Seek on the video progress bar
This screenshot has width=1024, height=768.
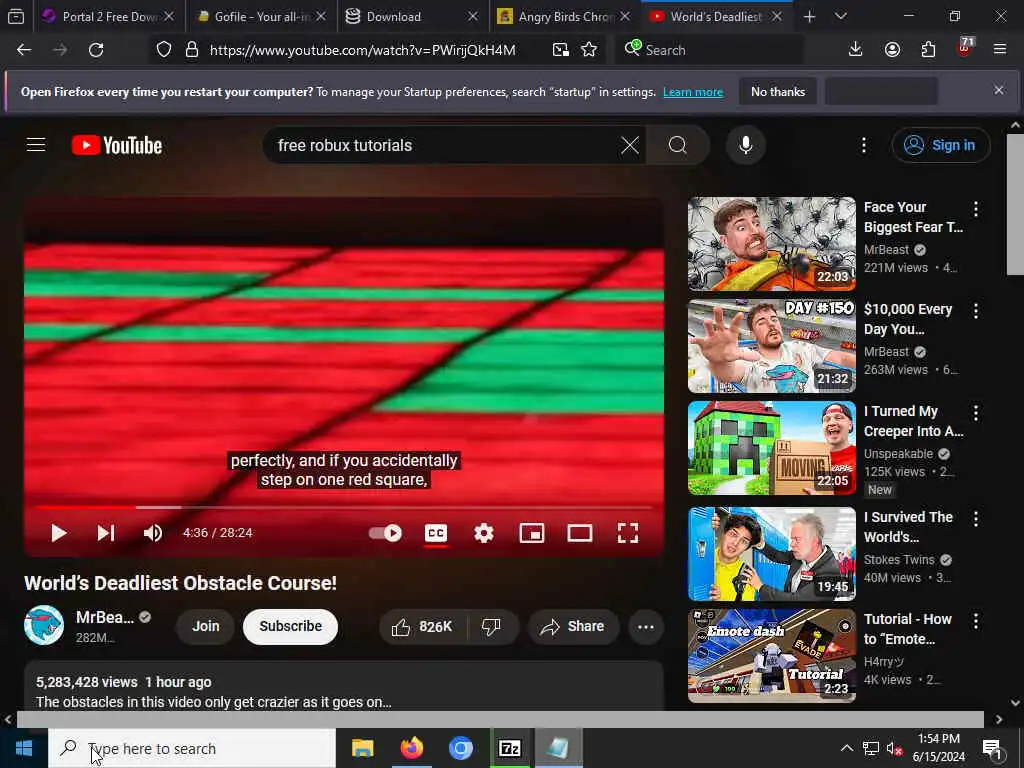click(344, 507)
